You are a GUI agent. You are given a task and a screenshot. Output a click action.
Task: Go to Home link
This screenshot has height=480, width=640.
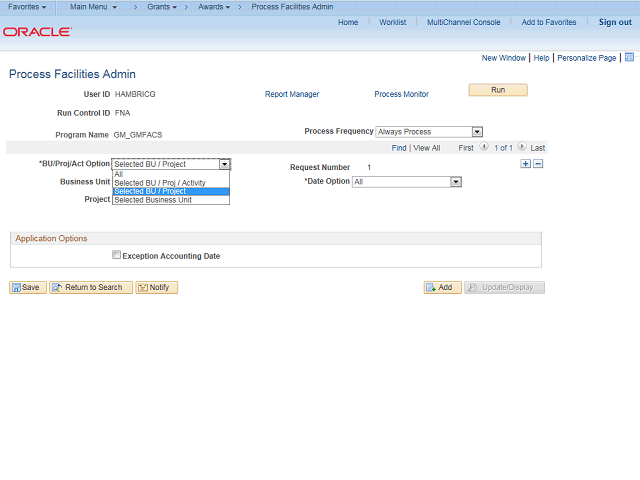(348, 22)
